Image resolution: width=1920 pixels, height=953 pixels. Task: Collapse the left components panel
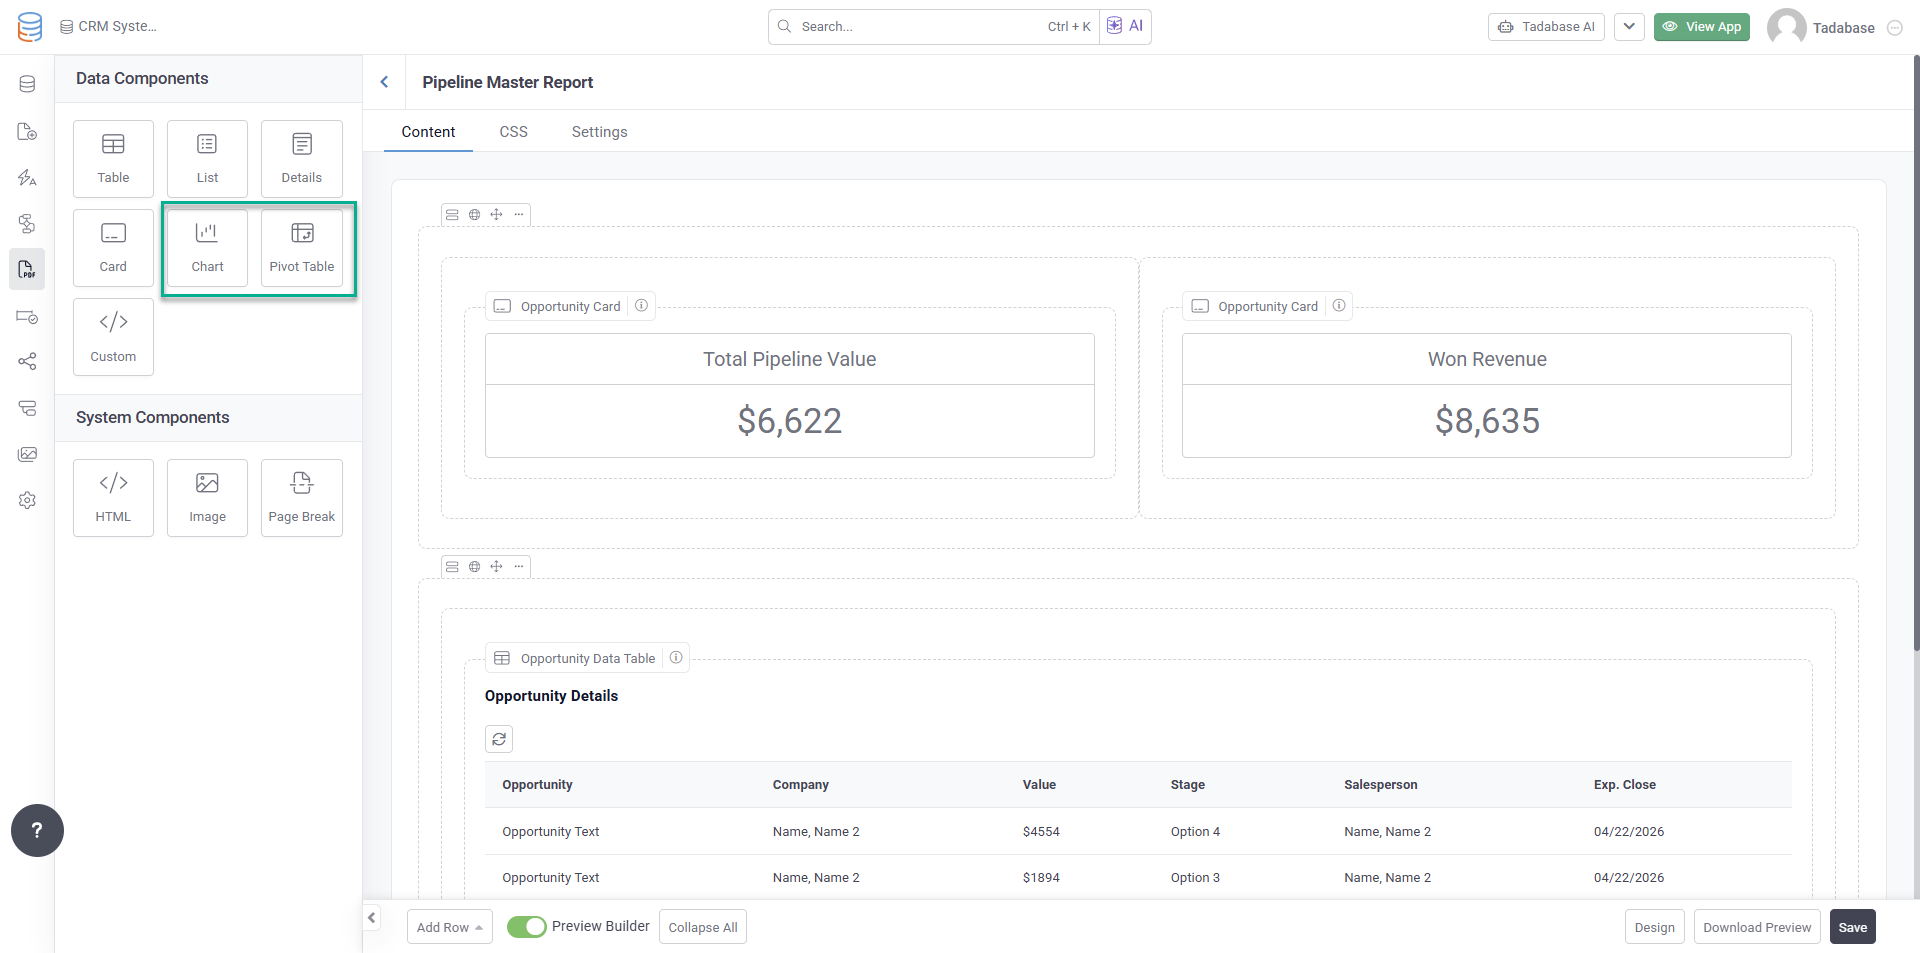tap(372, 917)
